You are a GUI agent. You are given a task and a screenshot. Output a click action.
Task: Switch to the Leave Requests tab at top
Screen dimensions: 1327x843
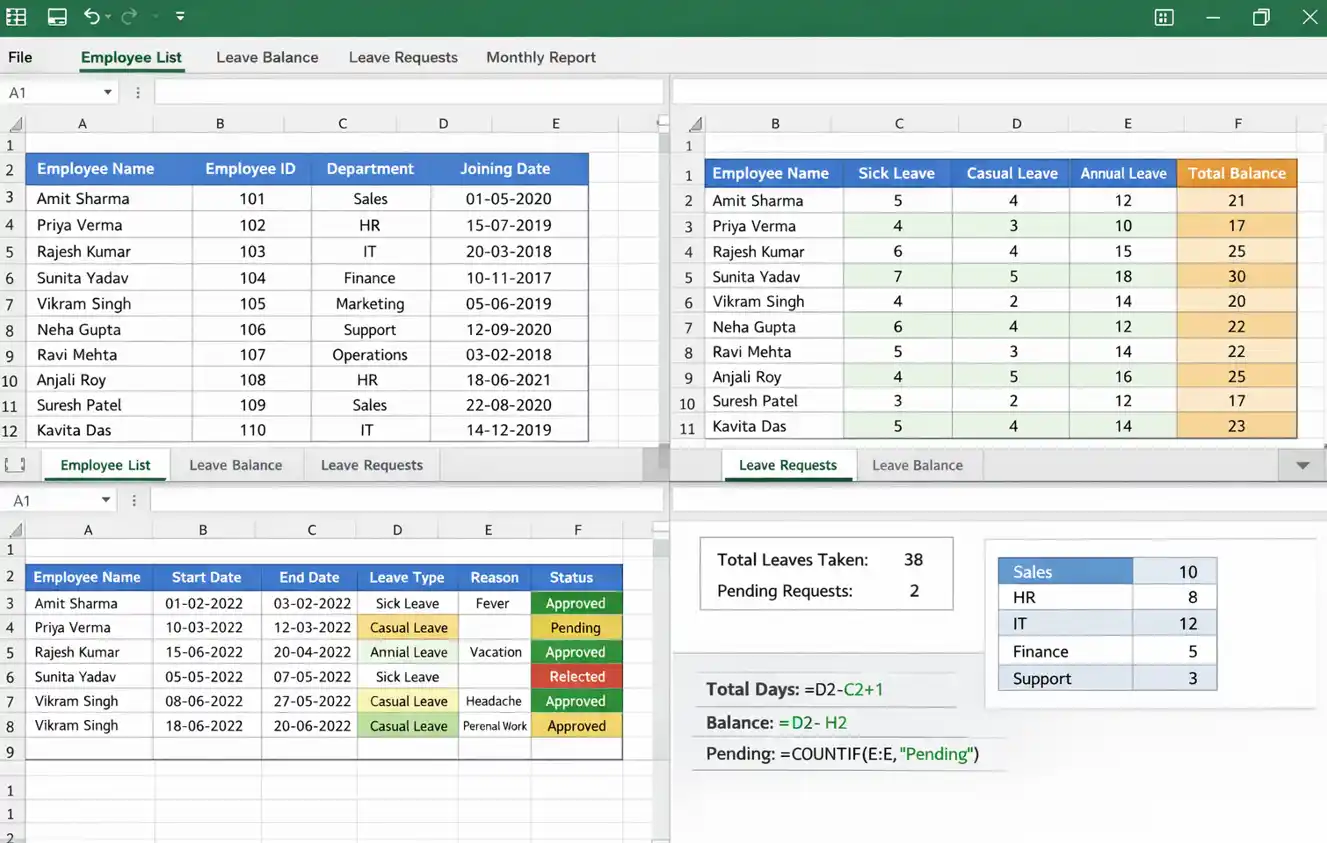(x=402, y=57)
